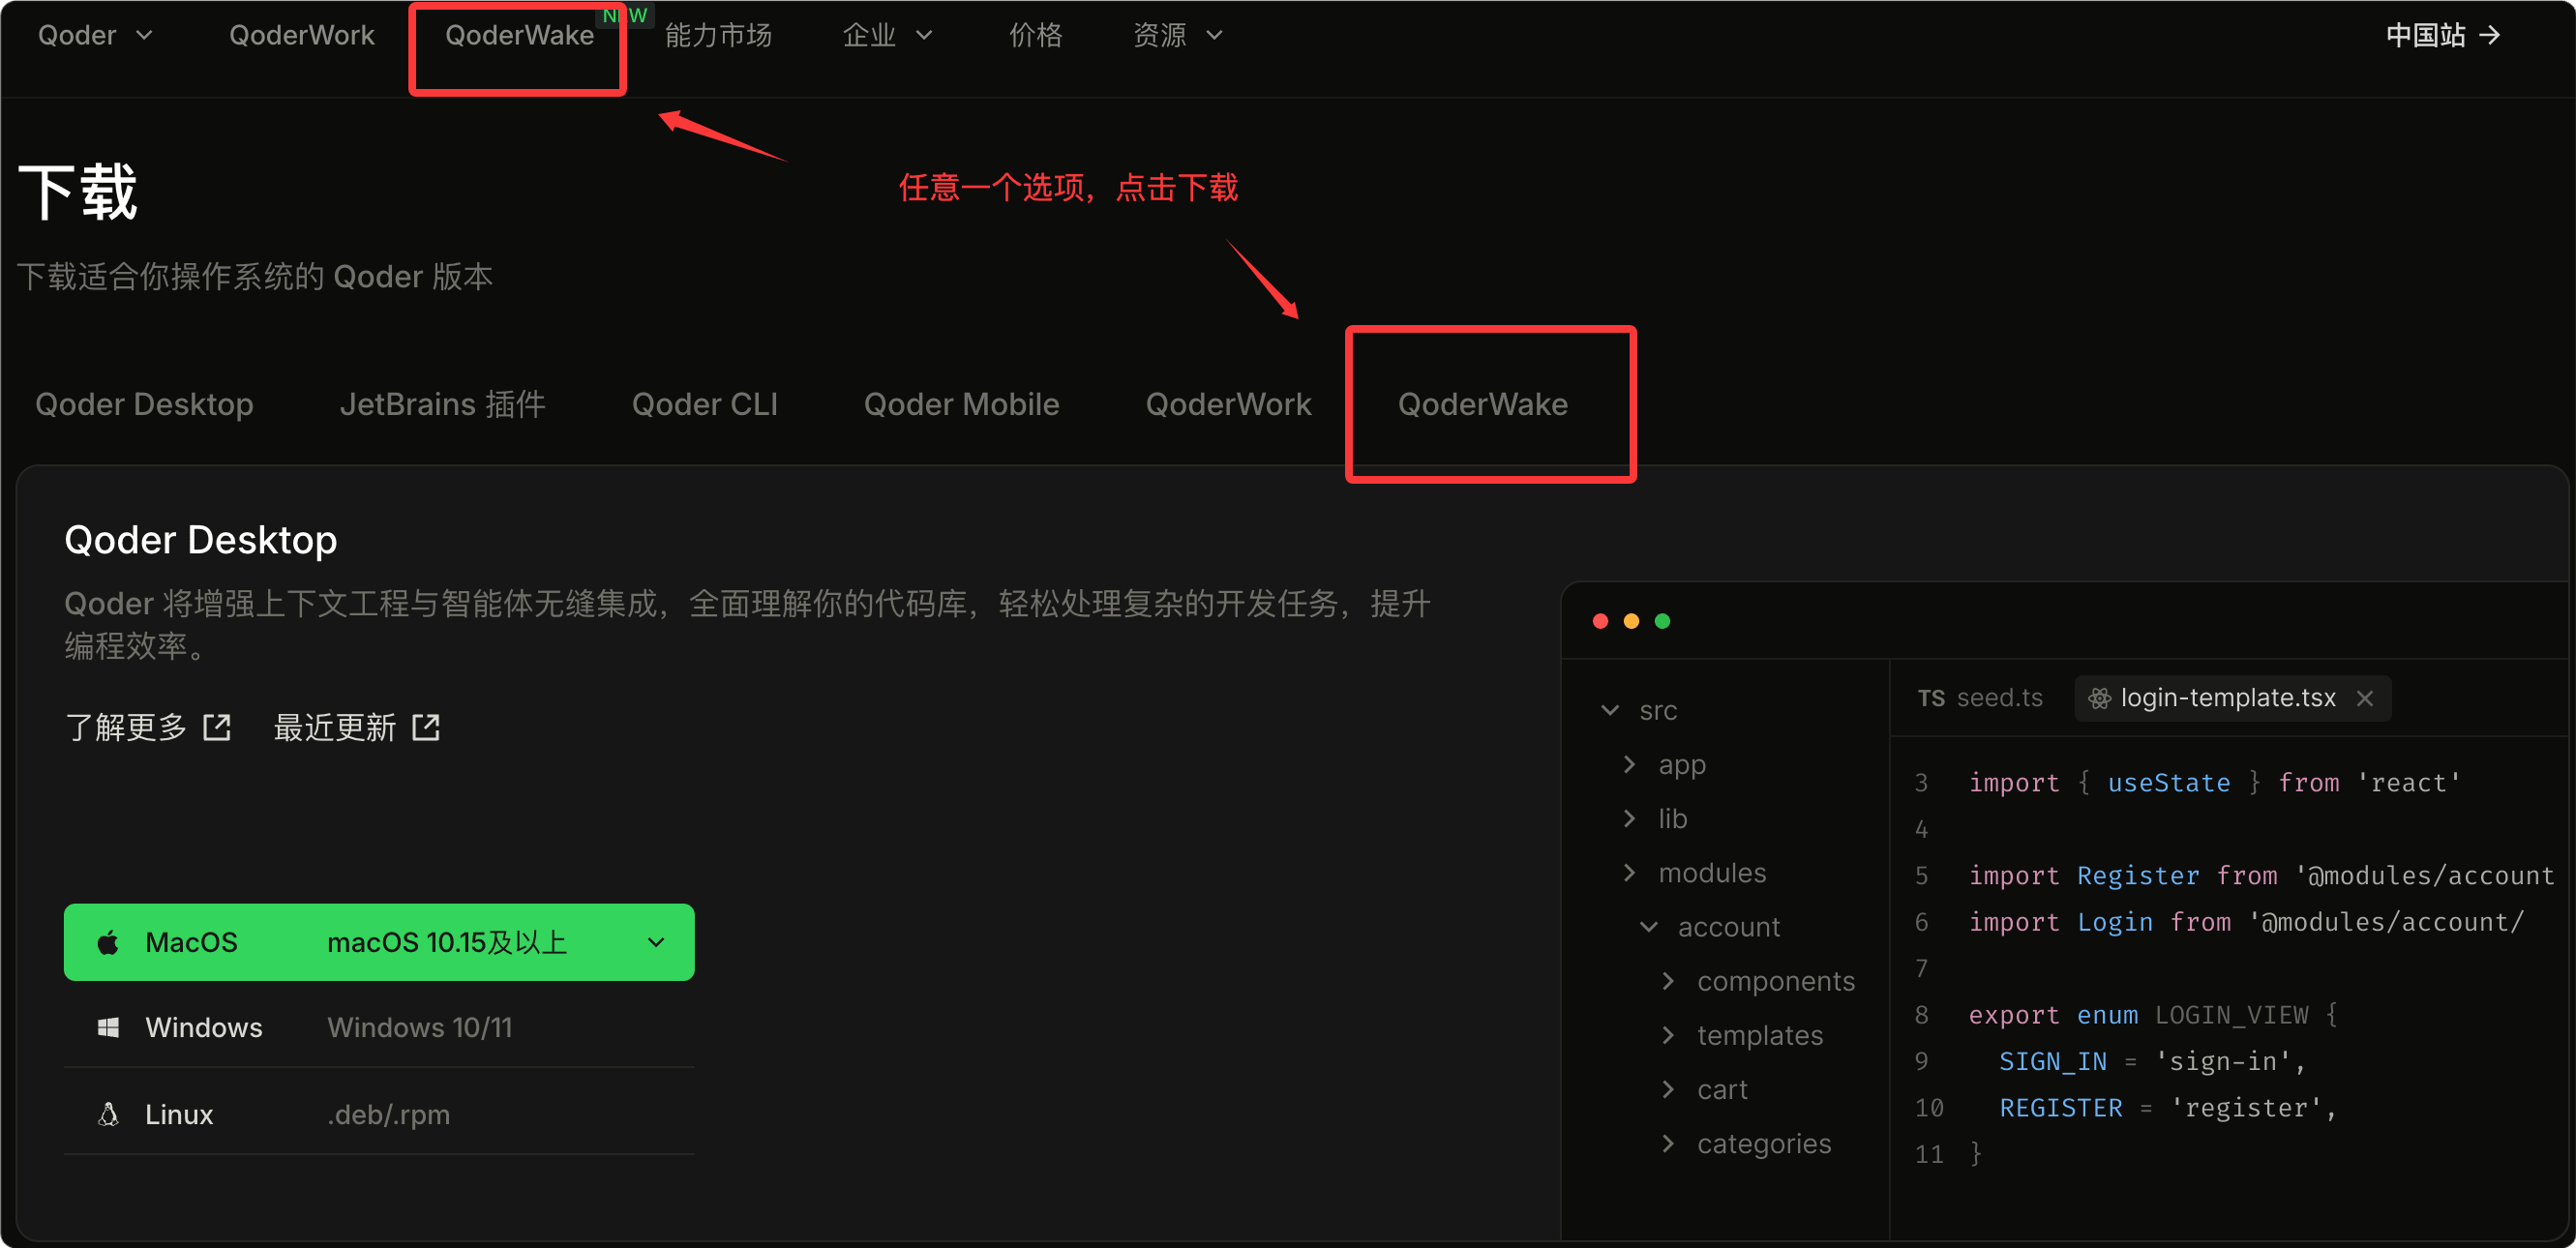Switch to 中国站 site
The height and width of the screenshot is (1248, 2576).
pyautogui.click(x=2443, y=35)
